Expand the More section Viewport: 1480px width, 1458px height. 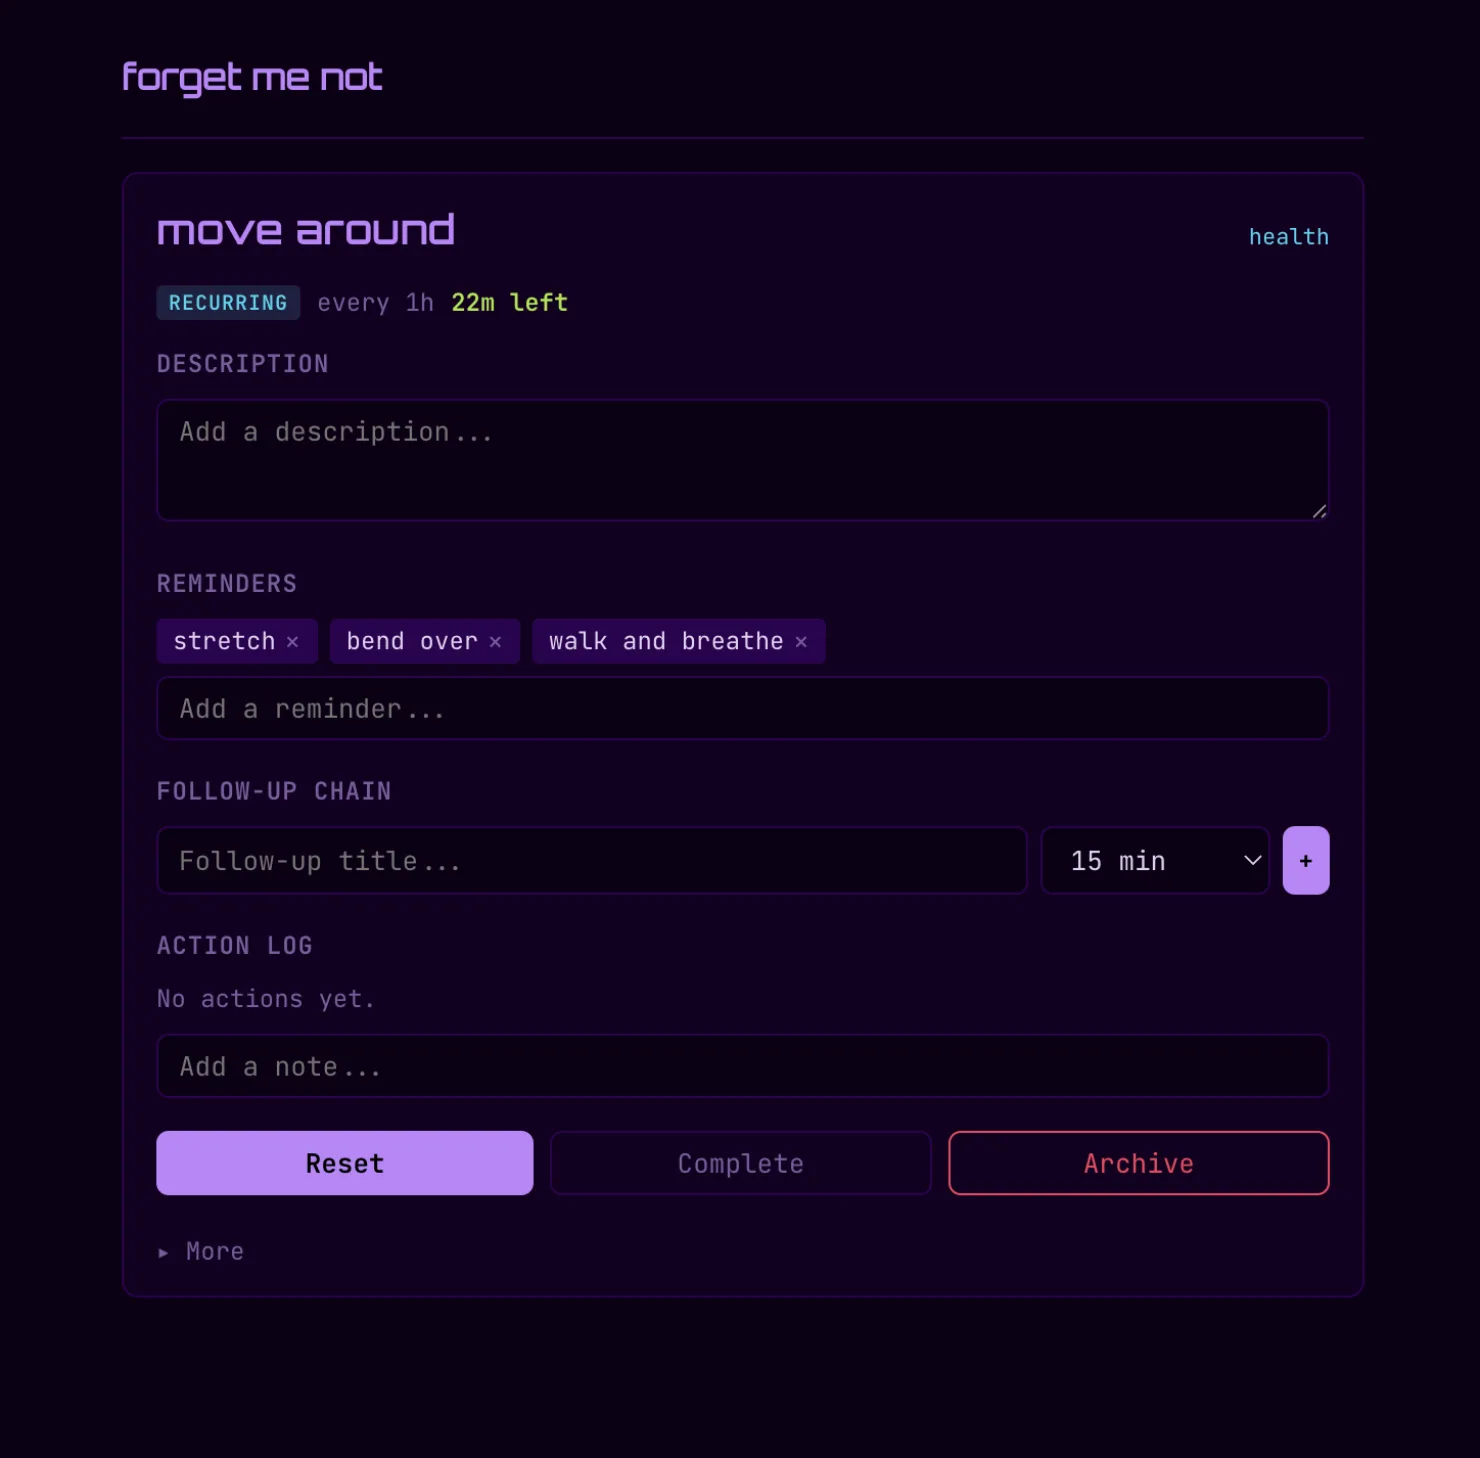(213, 1251)
